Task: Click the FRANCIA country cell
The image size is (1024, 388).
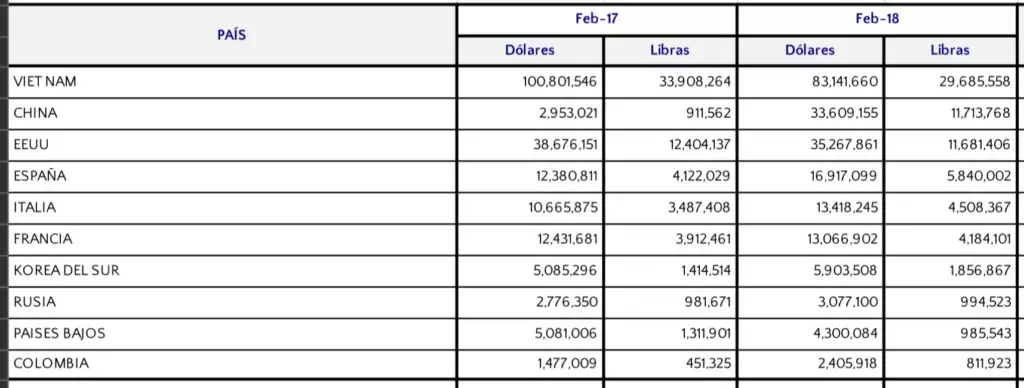Action: (x=232, y=239)
